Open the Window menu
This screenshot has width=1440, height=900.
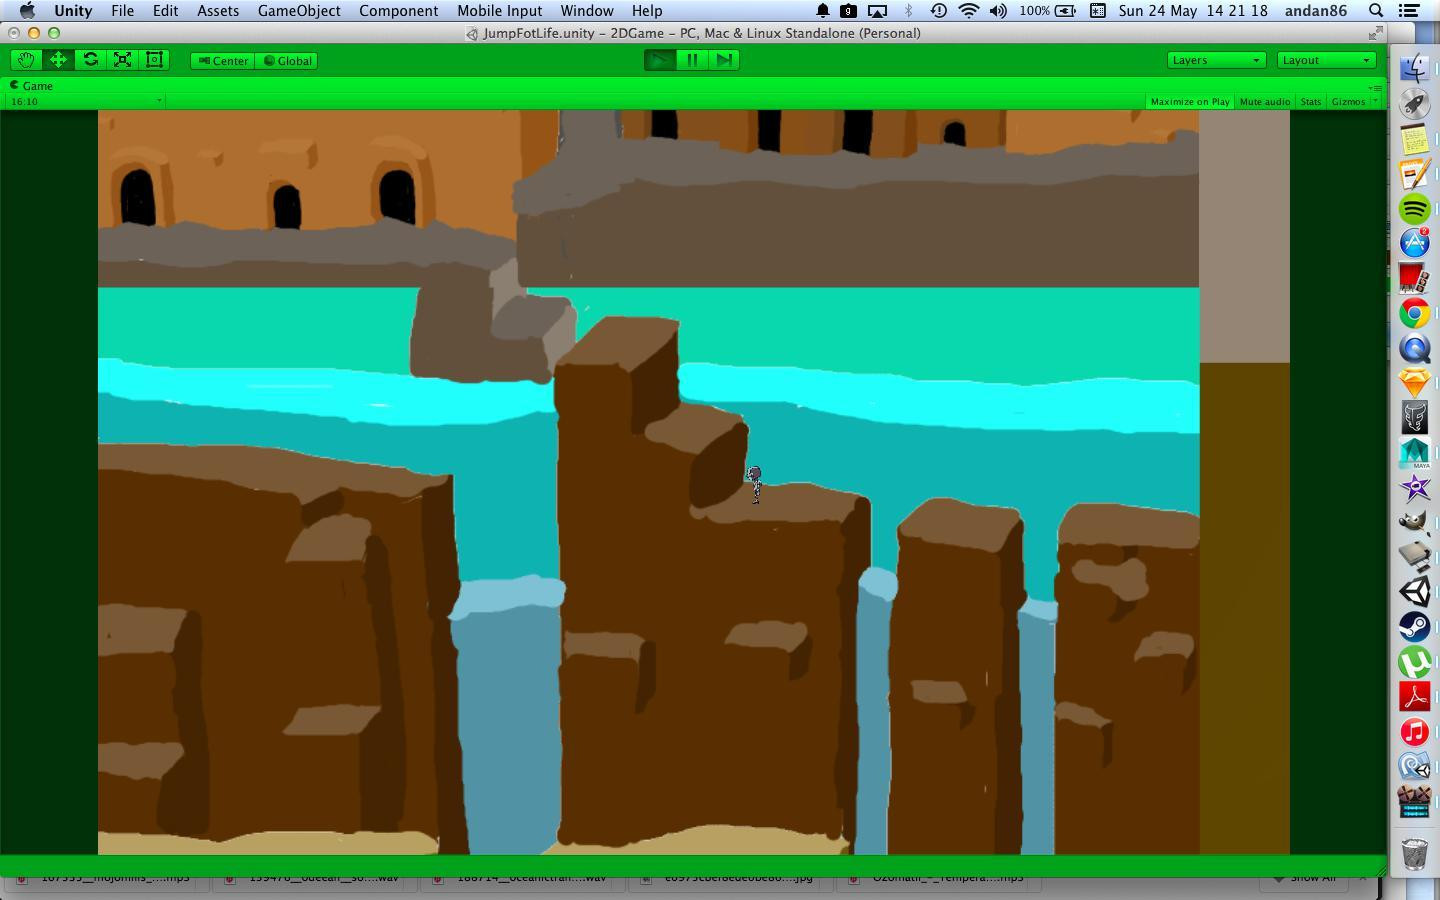586,11
